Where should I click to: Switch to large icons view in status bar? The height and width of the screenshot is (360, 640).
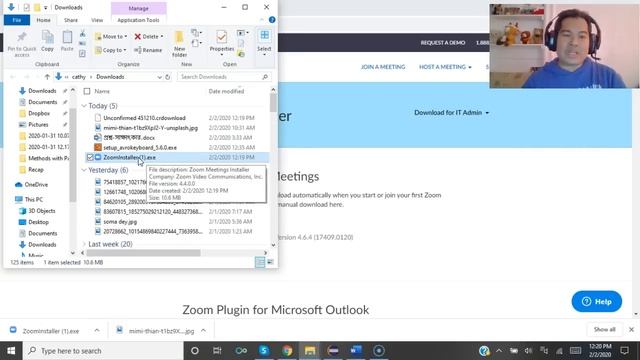(270, 262)
